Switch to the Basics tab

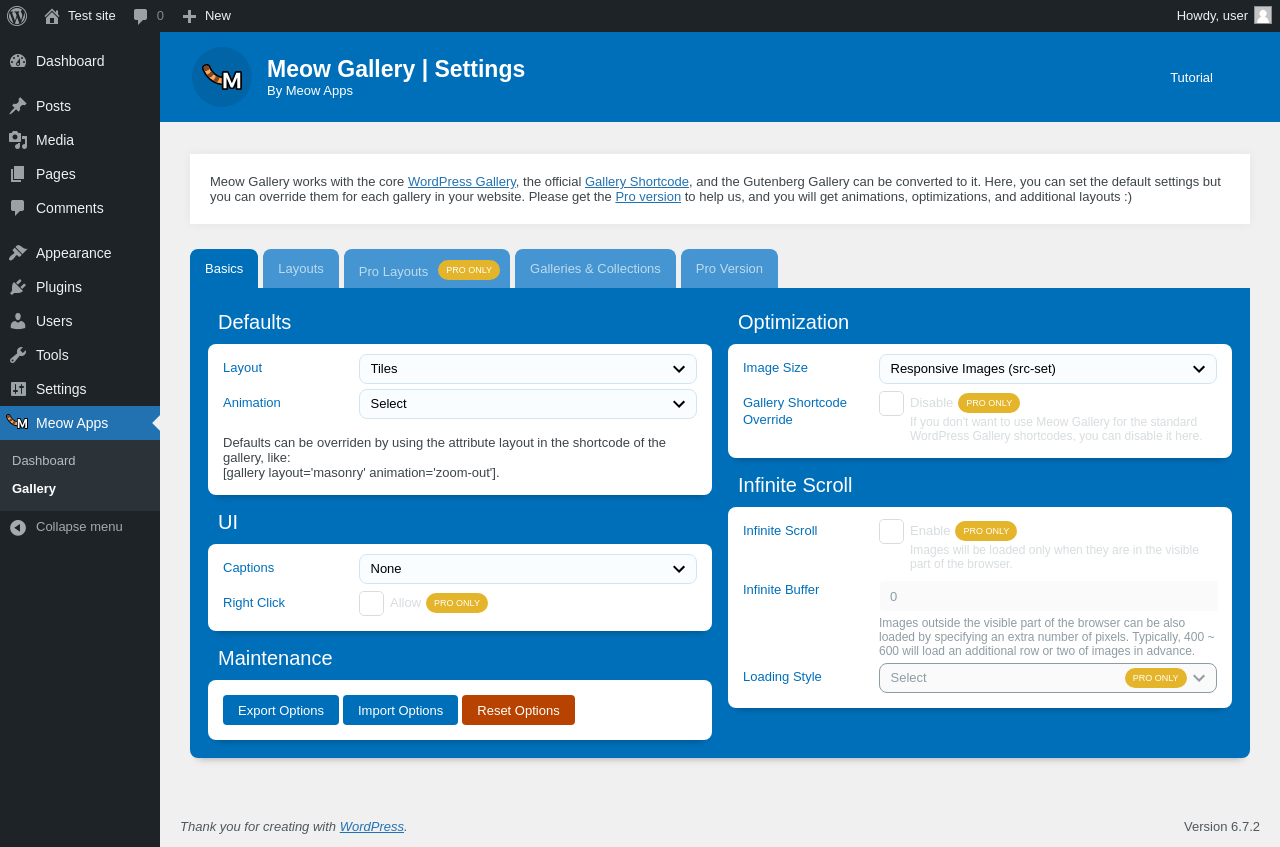[224, 269]
